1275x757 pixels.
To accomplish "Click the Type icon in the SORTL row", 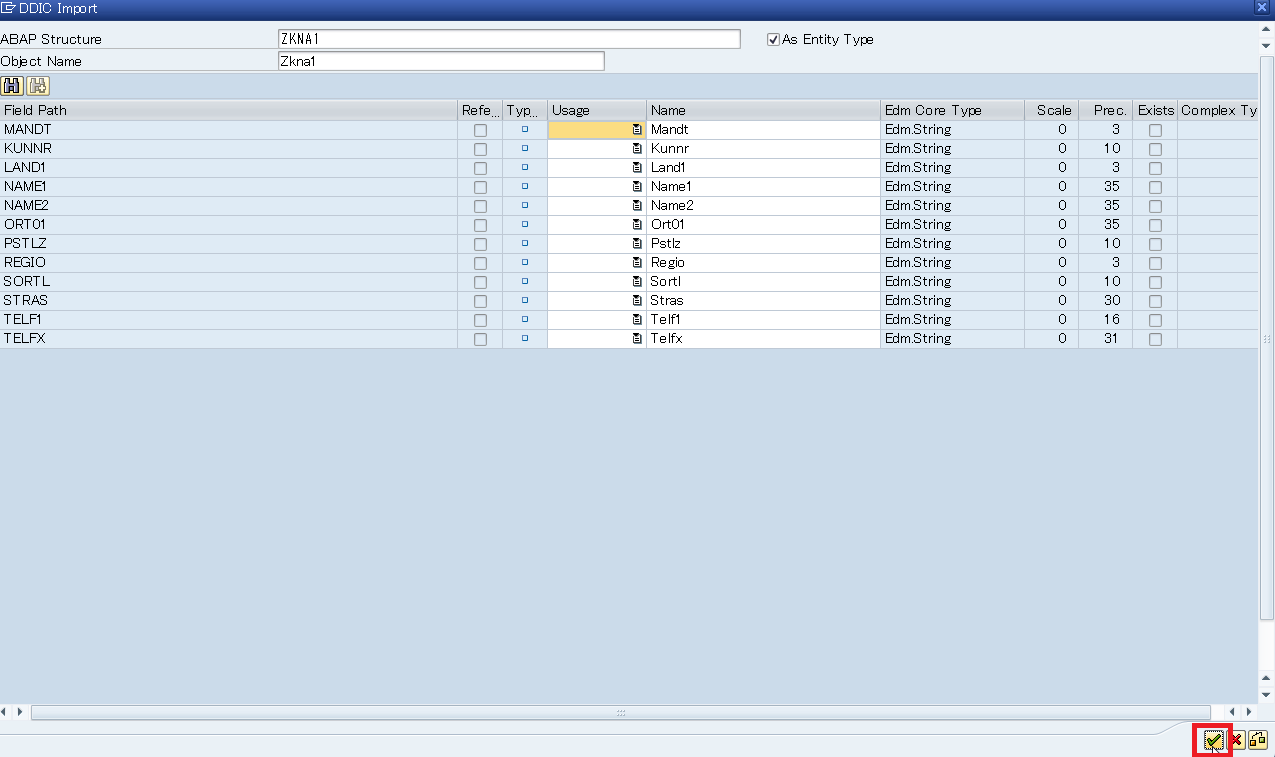I will (525, 282).
